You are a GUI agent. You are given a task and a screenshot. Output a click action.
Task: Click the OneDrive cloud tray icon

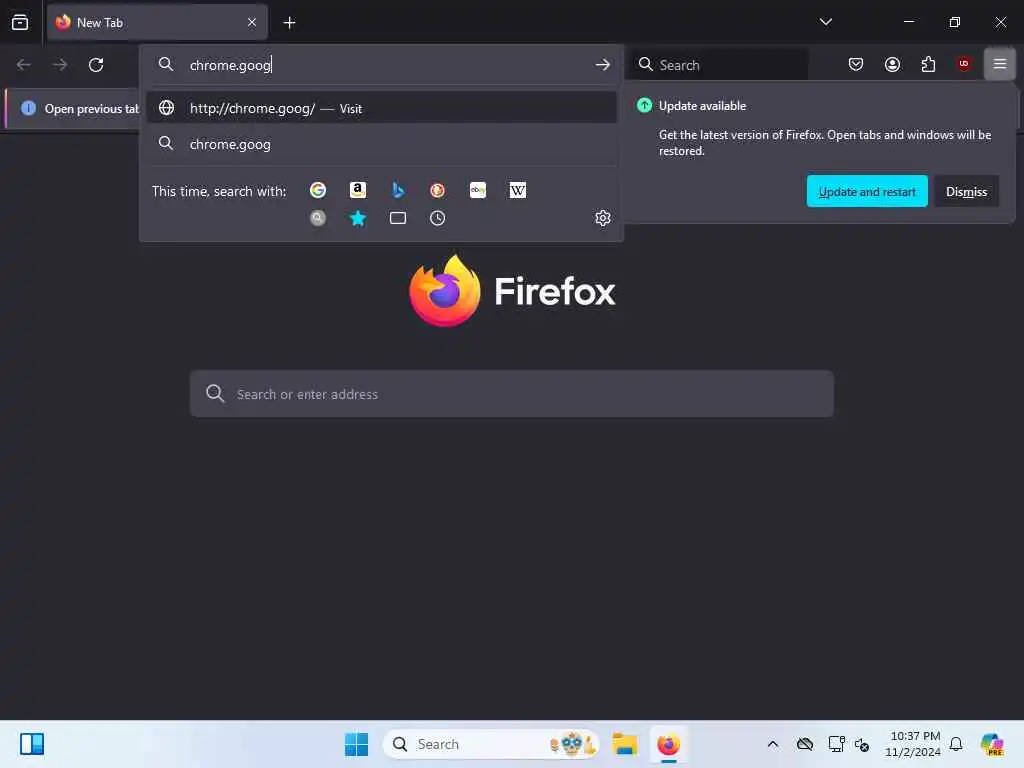[805, 744]
